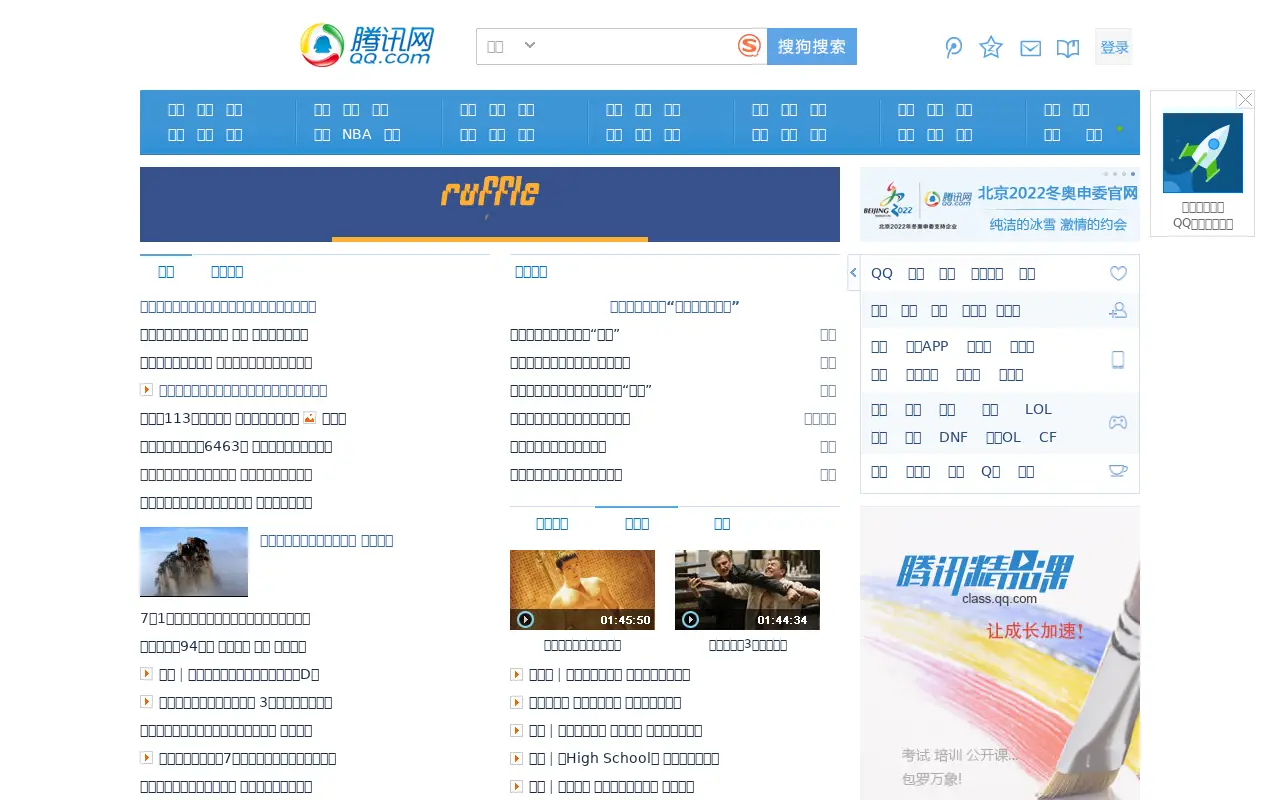Open the 北京2022冬奥申委官网 banner
1280x800 pixels.
(1000, 204)
